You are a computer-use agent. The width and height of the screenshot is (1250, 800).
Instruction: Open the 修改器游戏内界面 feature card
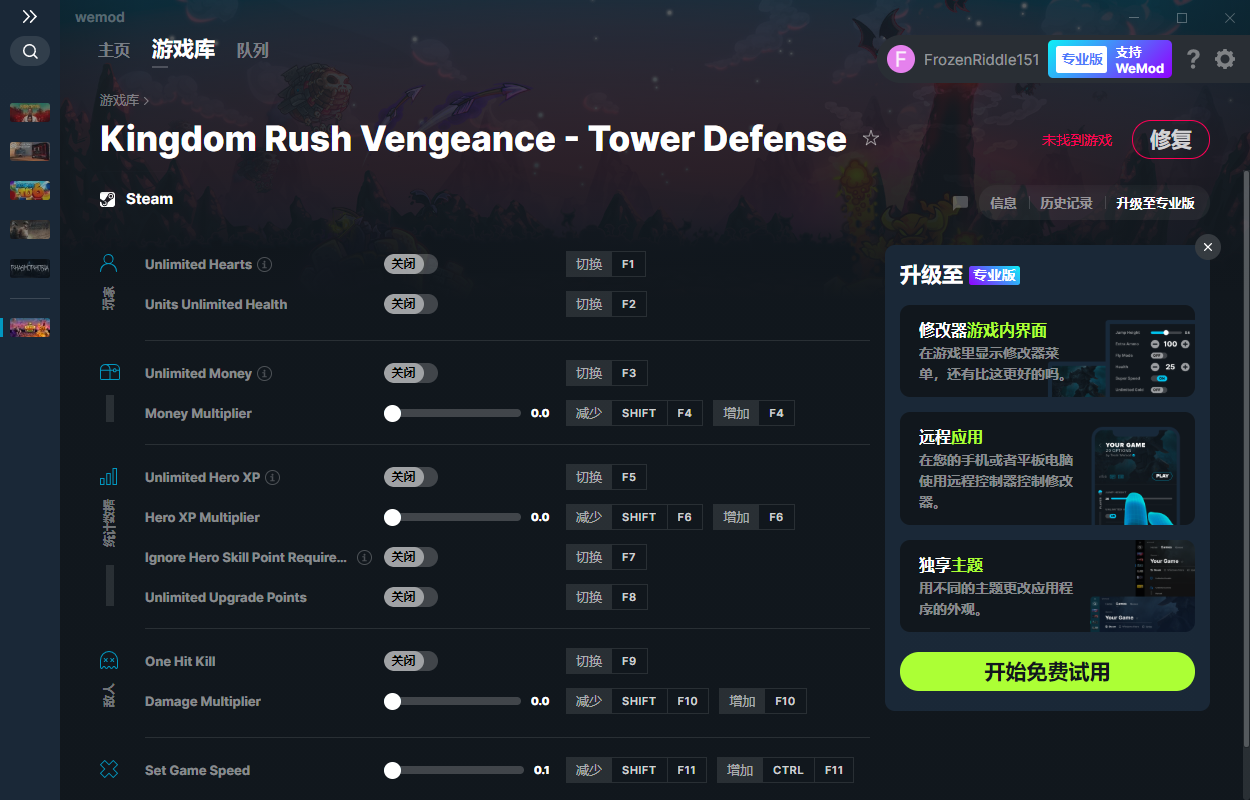pos(1047,351)
